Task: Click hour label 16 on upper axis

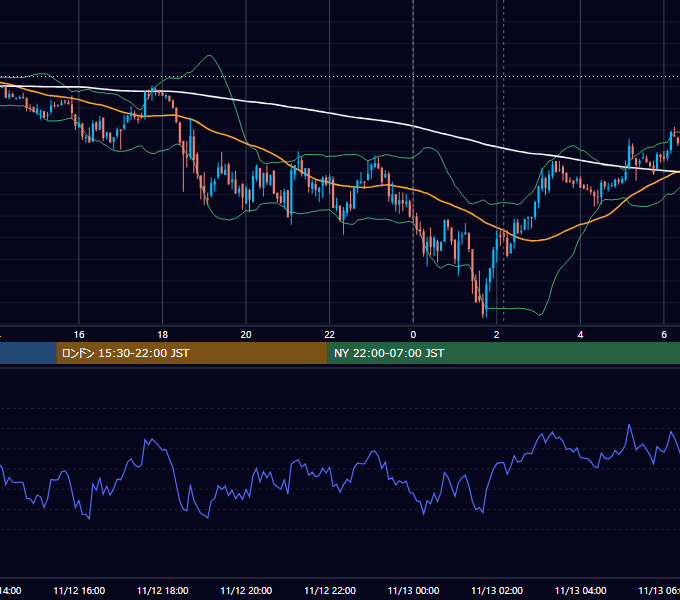Action: pos(79,335)
